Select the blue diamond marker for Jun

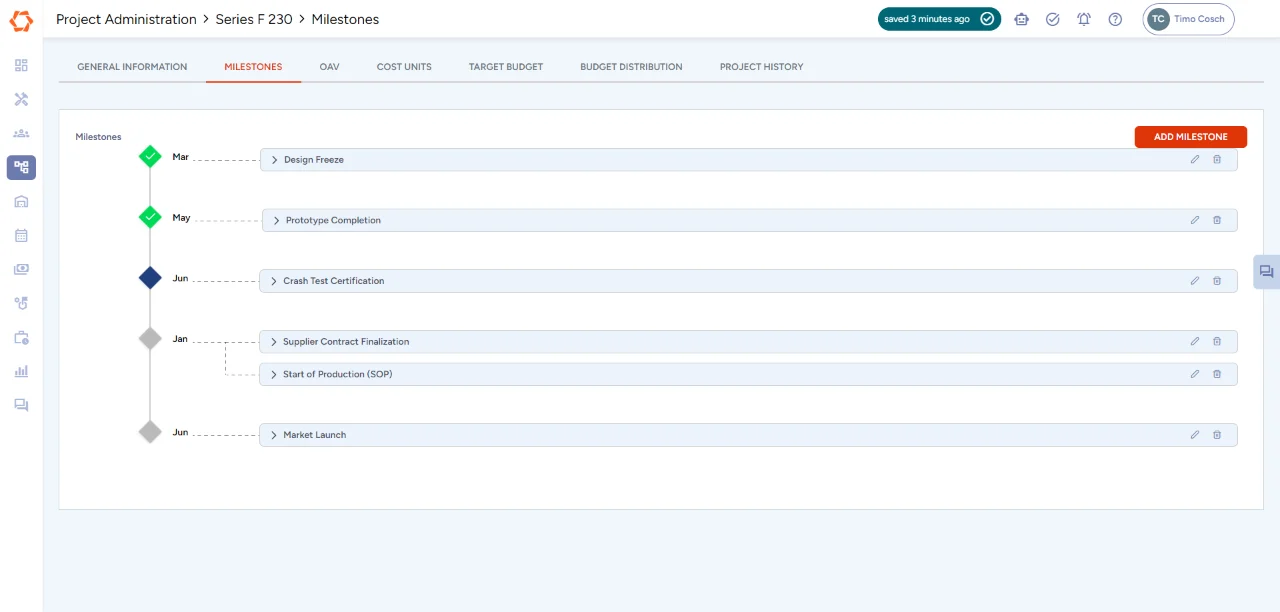tap(150, 278)
